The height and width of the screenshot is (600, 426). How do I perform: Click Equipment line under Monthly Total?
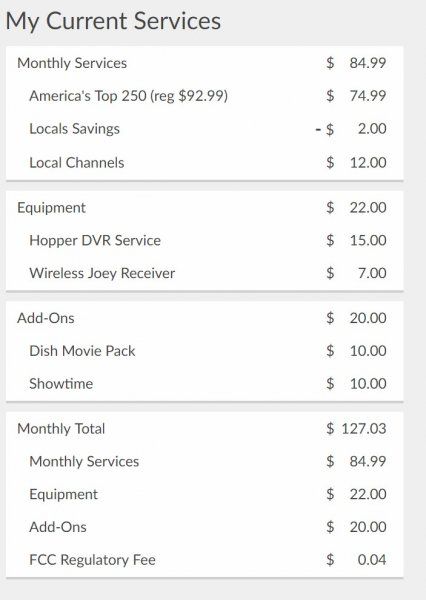[x=204, y=494]
